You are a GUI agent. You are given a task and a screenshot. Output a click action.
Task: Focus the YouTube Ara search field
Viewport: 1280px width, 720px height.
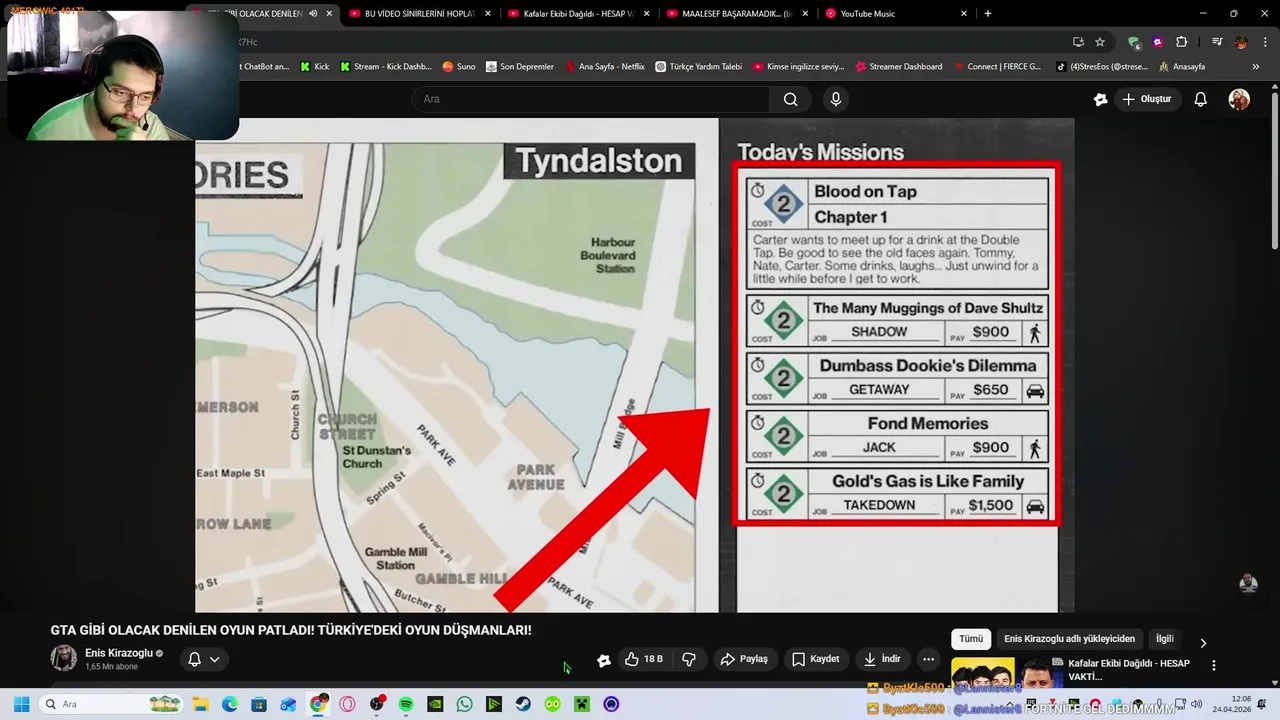pos(590,99)
